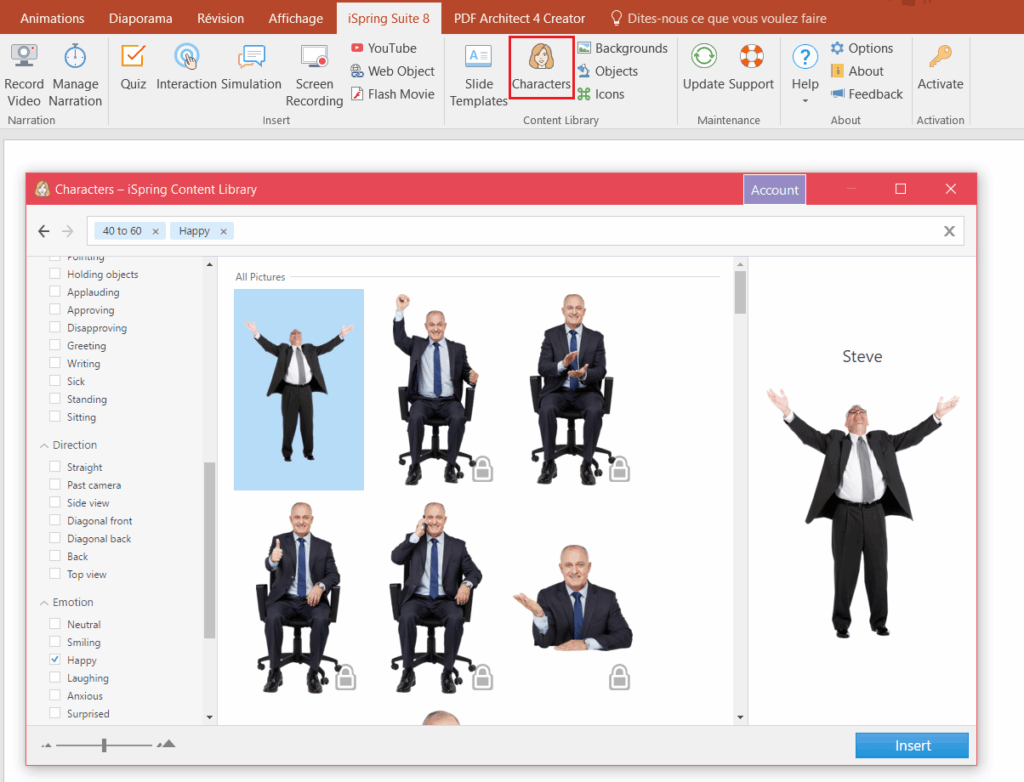Switch to the Affichage ribbon tab
Screen dimensions: 1024x782
click(x=295, y=18)
